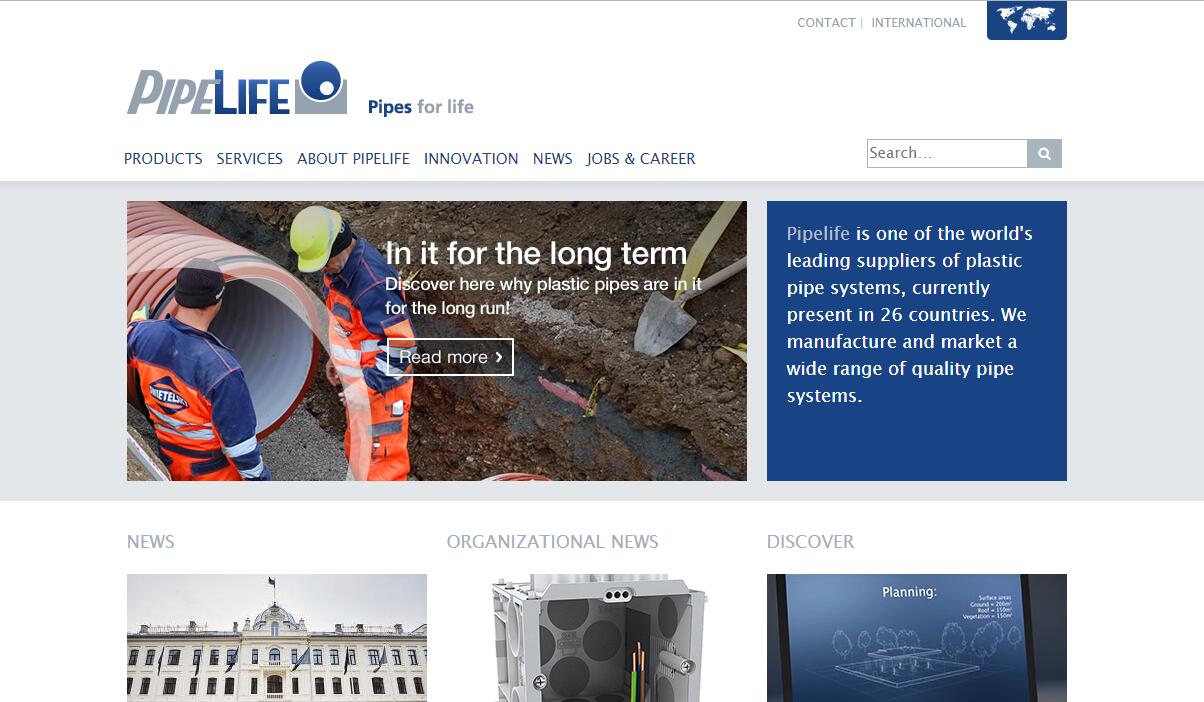Click the Contact link

coord(826,22)
